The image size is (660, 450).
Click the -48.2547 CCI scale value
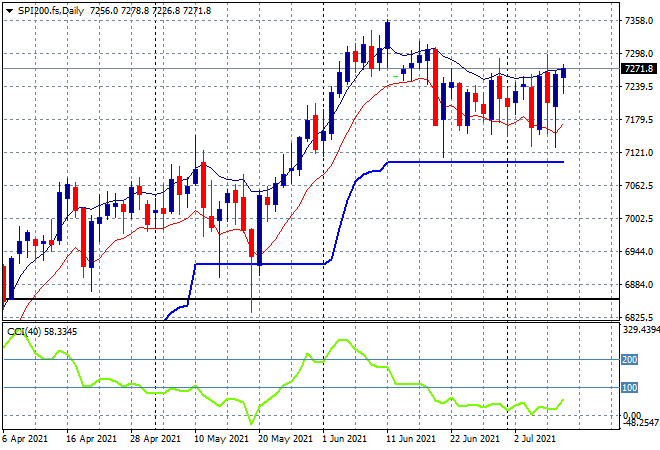click(641, 422)
